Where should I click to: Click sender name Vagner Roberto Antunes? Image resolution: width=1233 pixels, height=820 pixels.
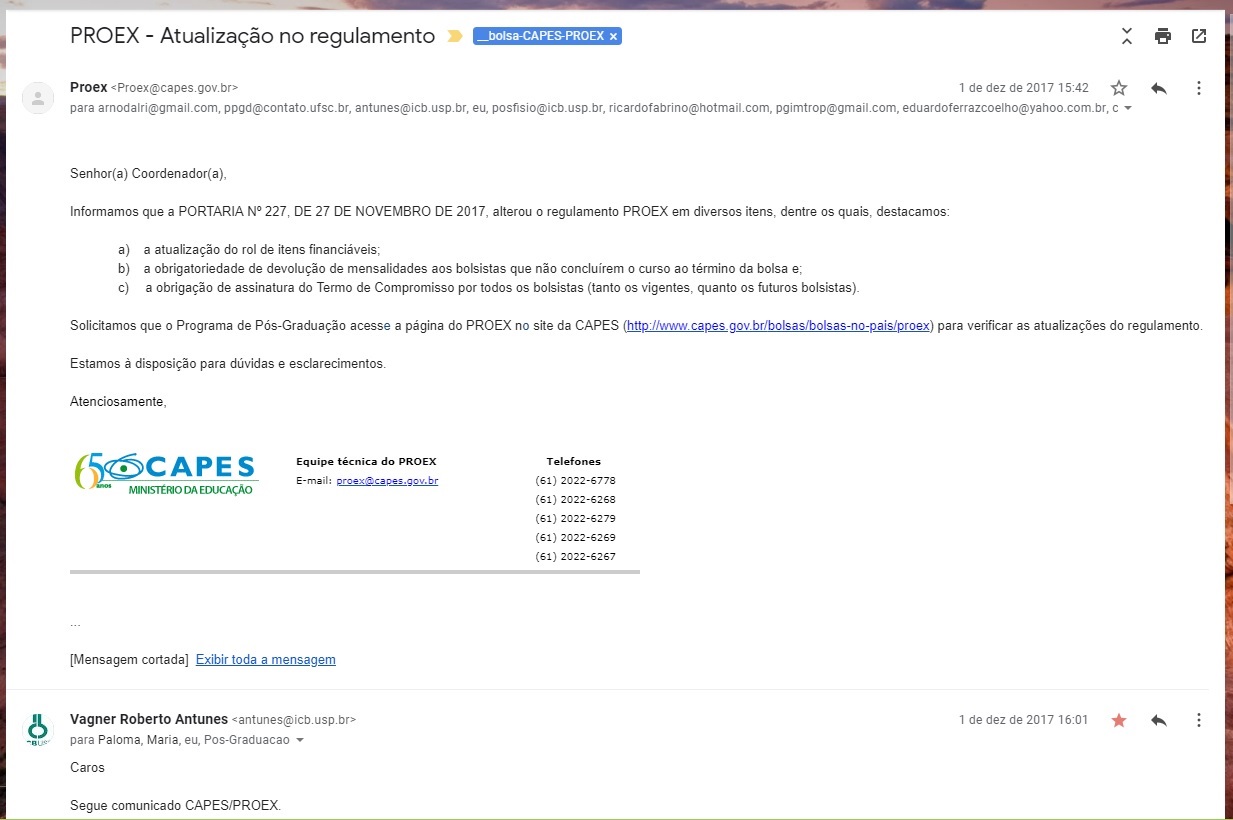click(x=149, y=719)
